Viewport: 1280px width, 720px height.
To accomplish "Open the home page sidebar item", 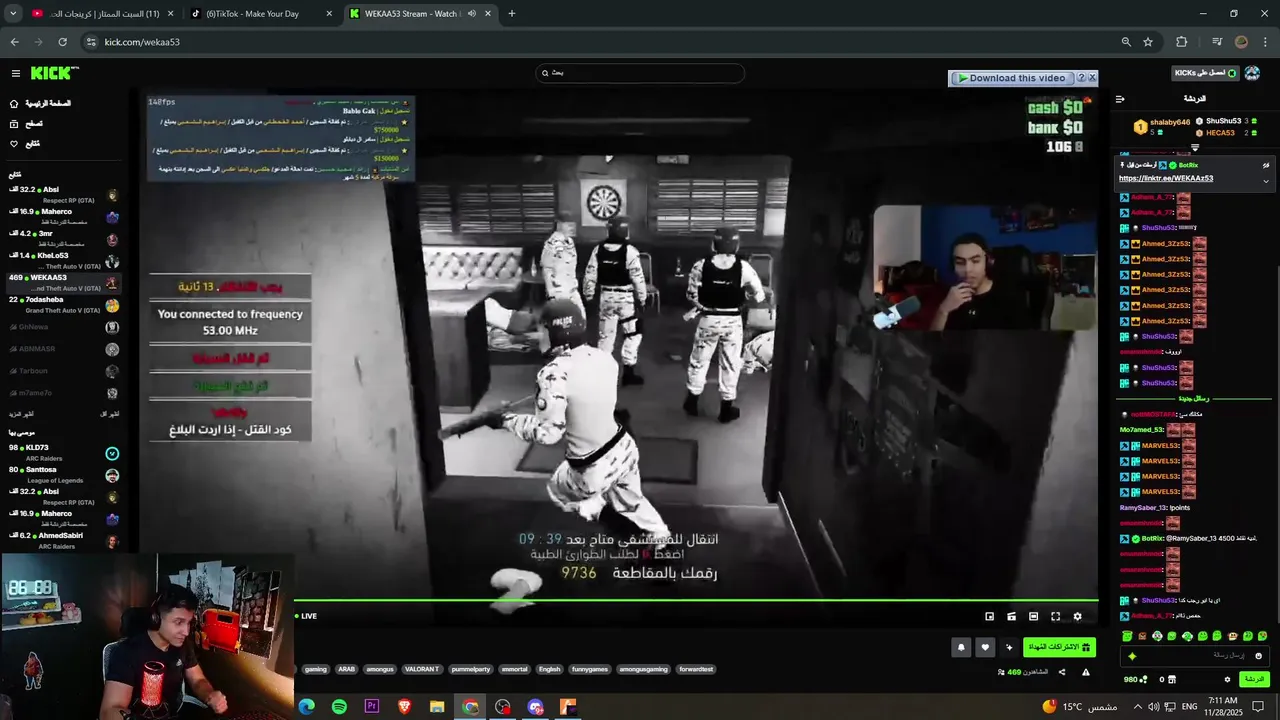I will click(x=41, y=104).
